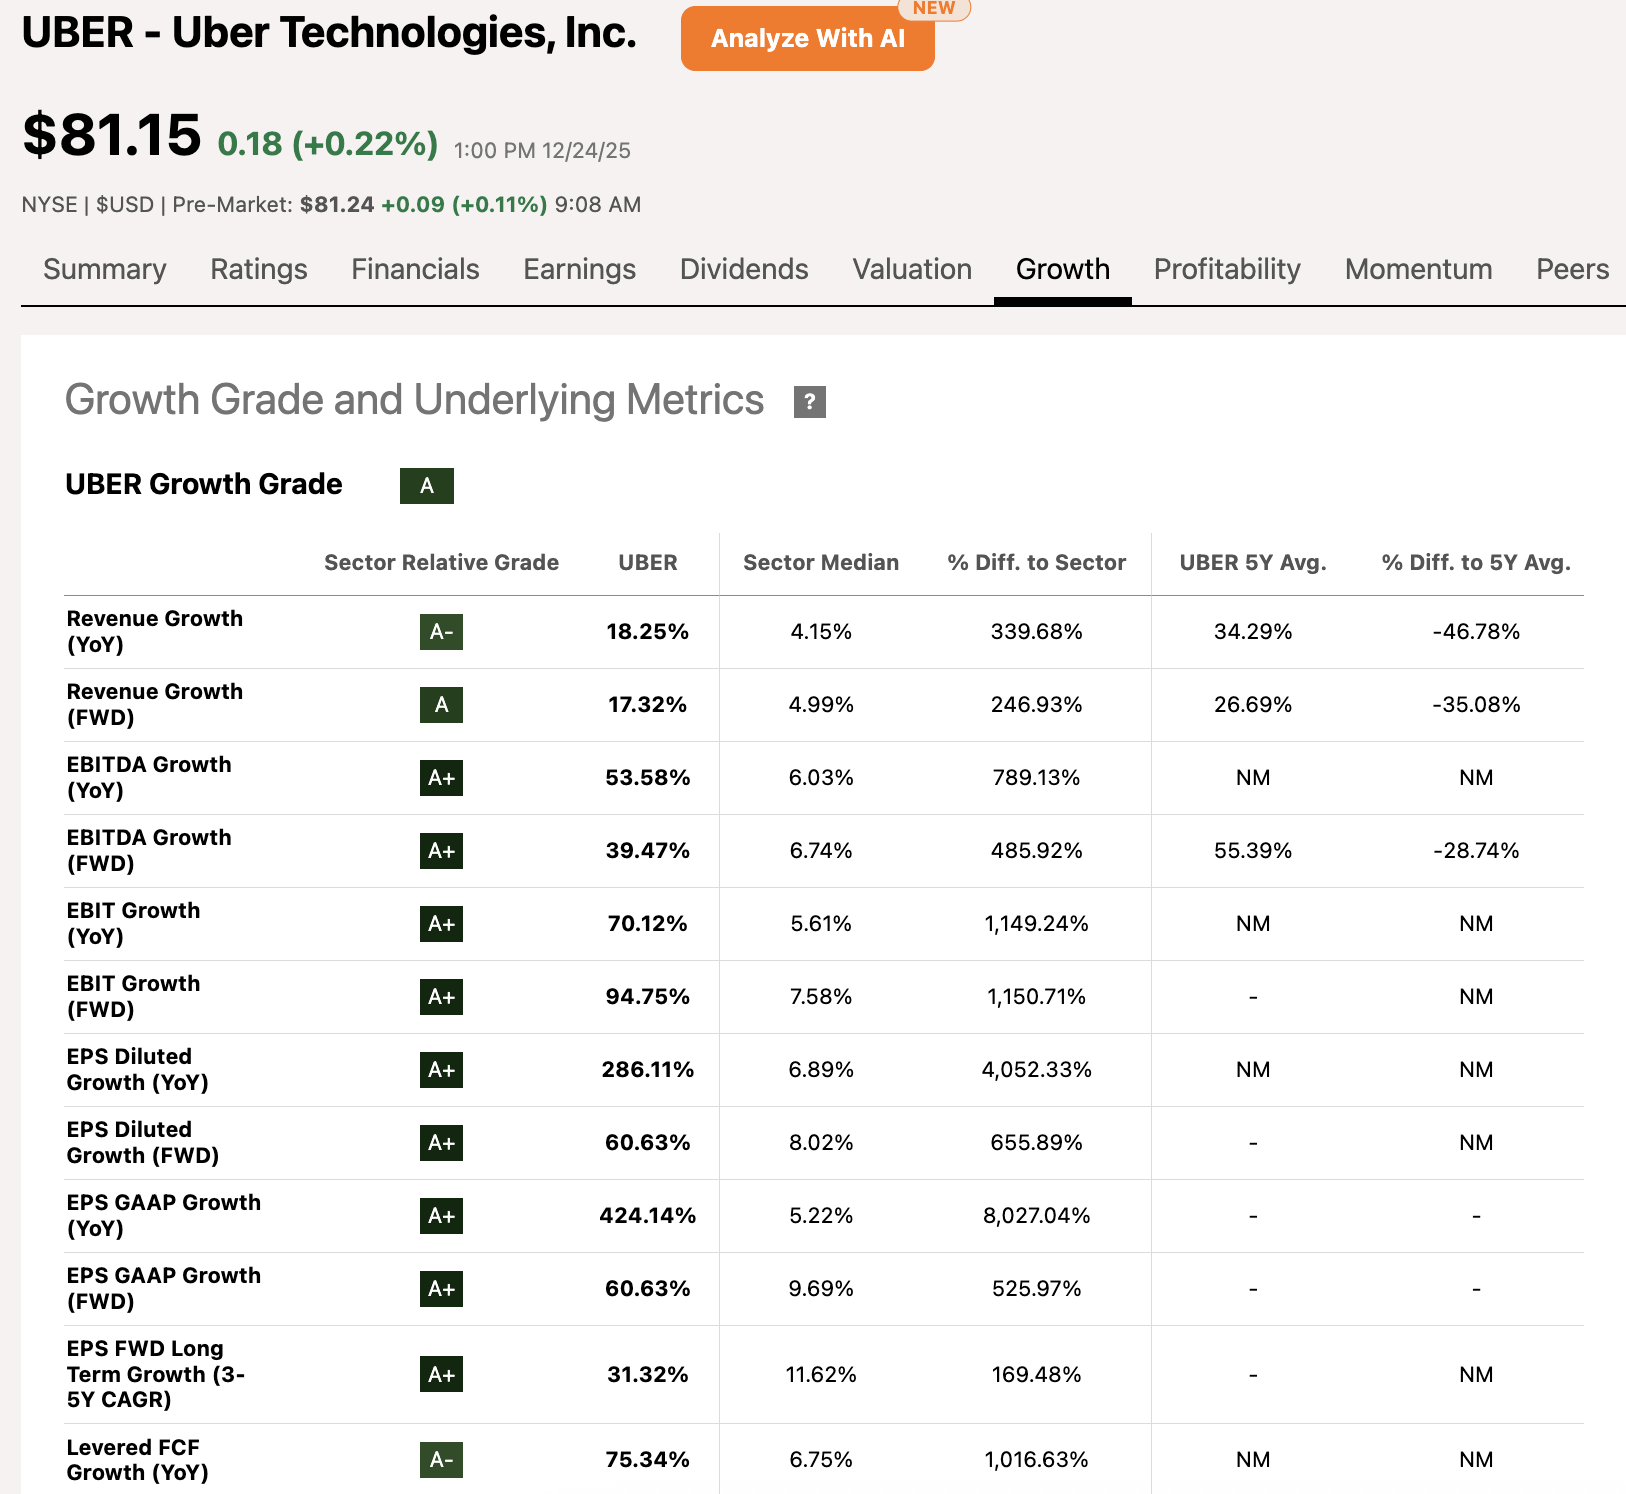
Task: Click the 55.39% EBITDA five-year average
Action: click(1253, 851)
